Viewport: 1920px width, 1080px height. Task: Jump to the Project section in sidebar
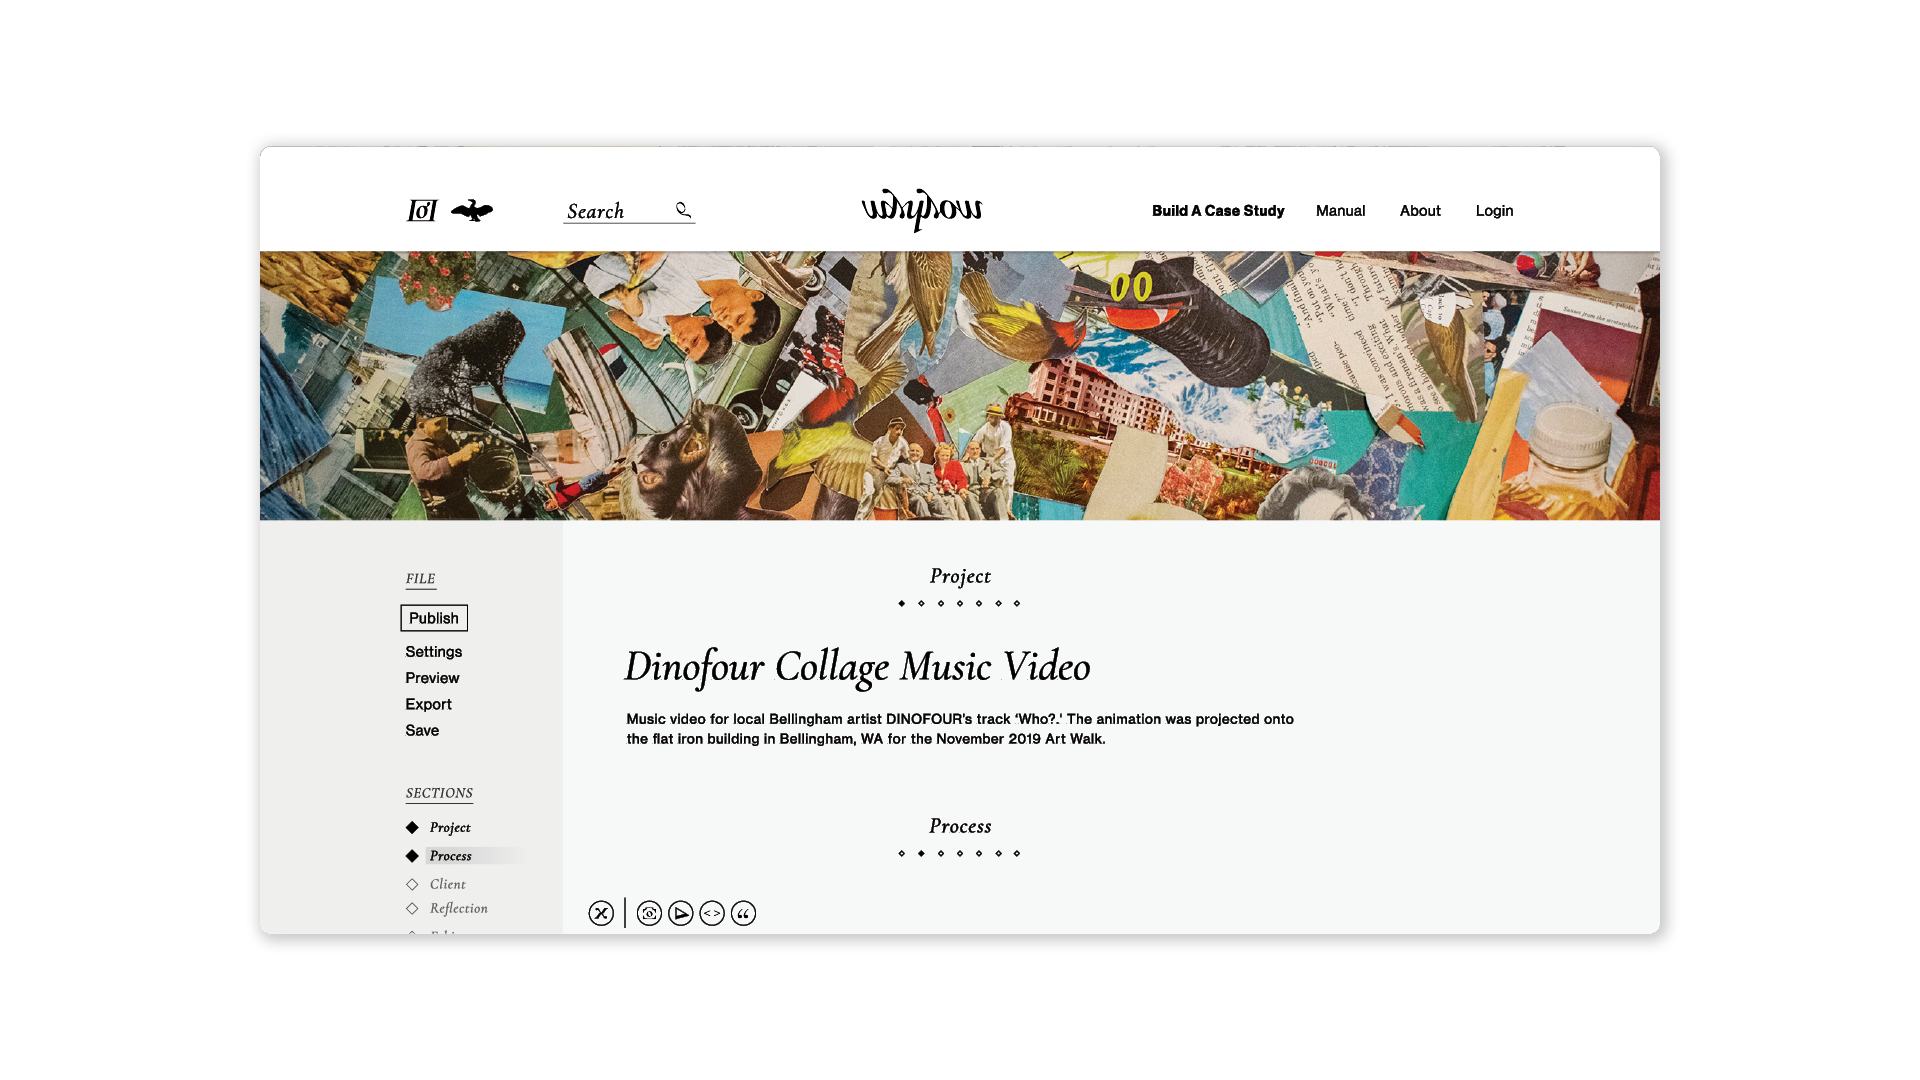(x=450, y=827)
